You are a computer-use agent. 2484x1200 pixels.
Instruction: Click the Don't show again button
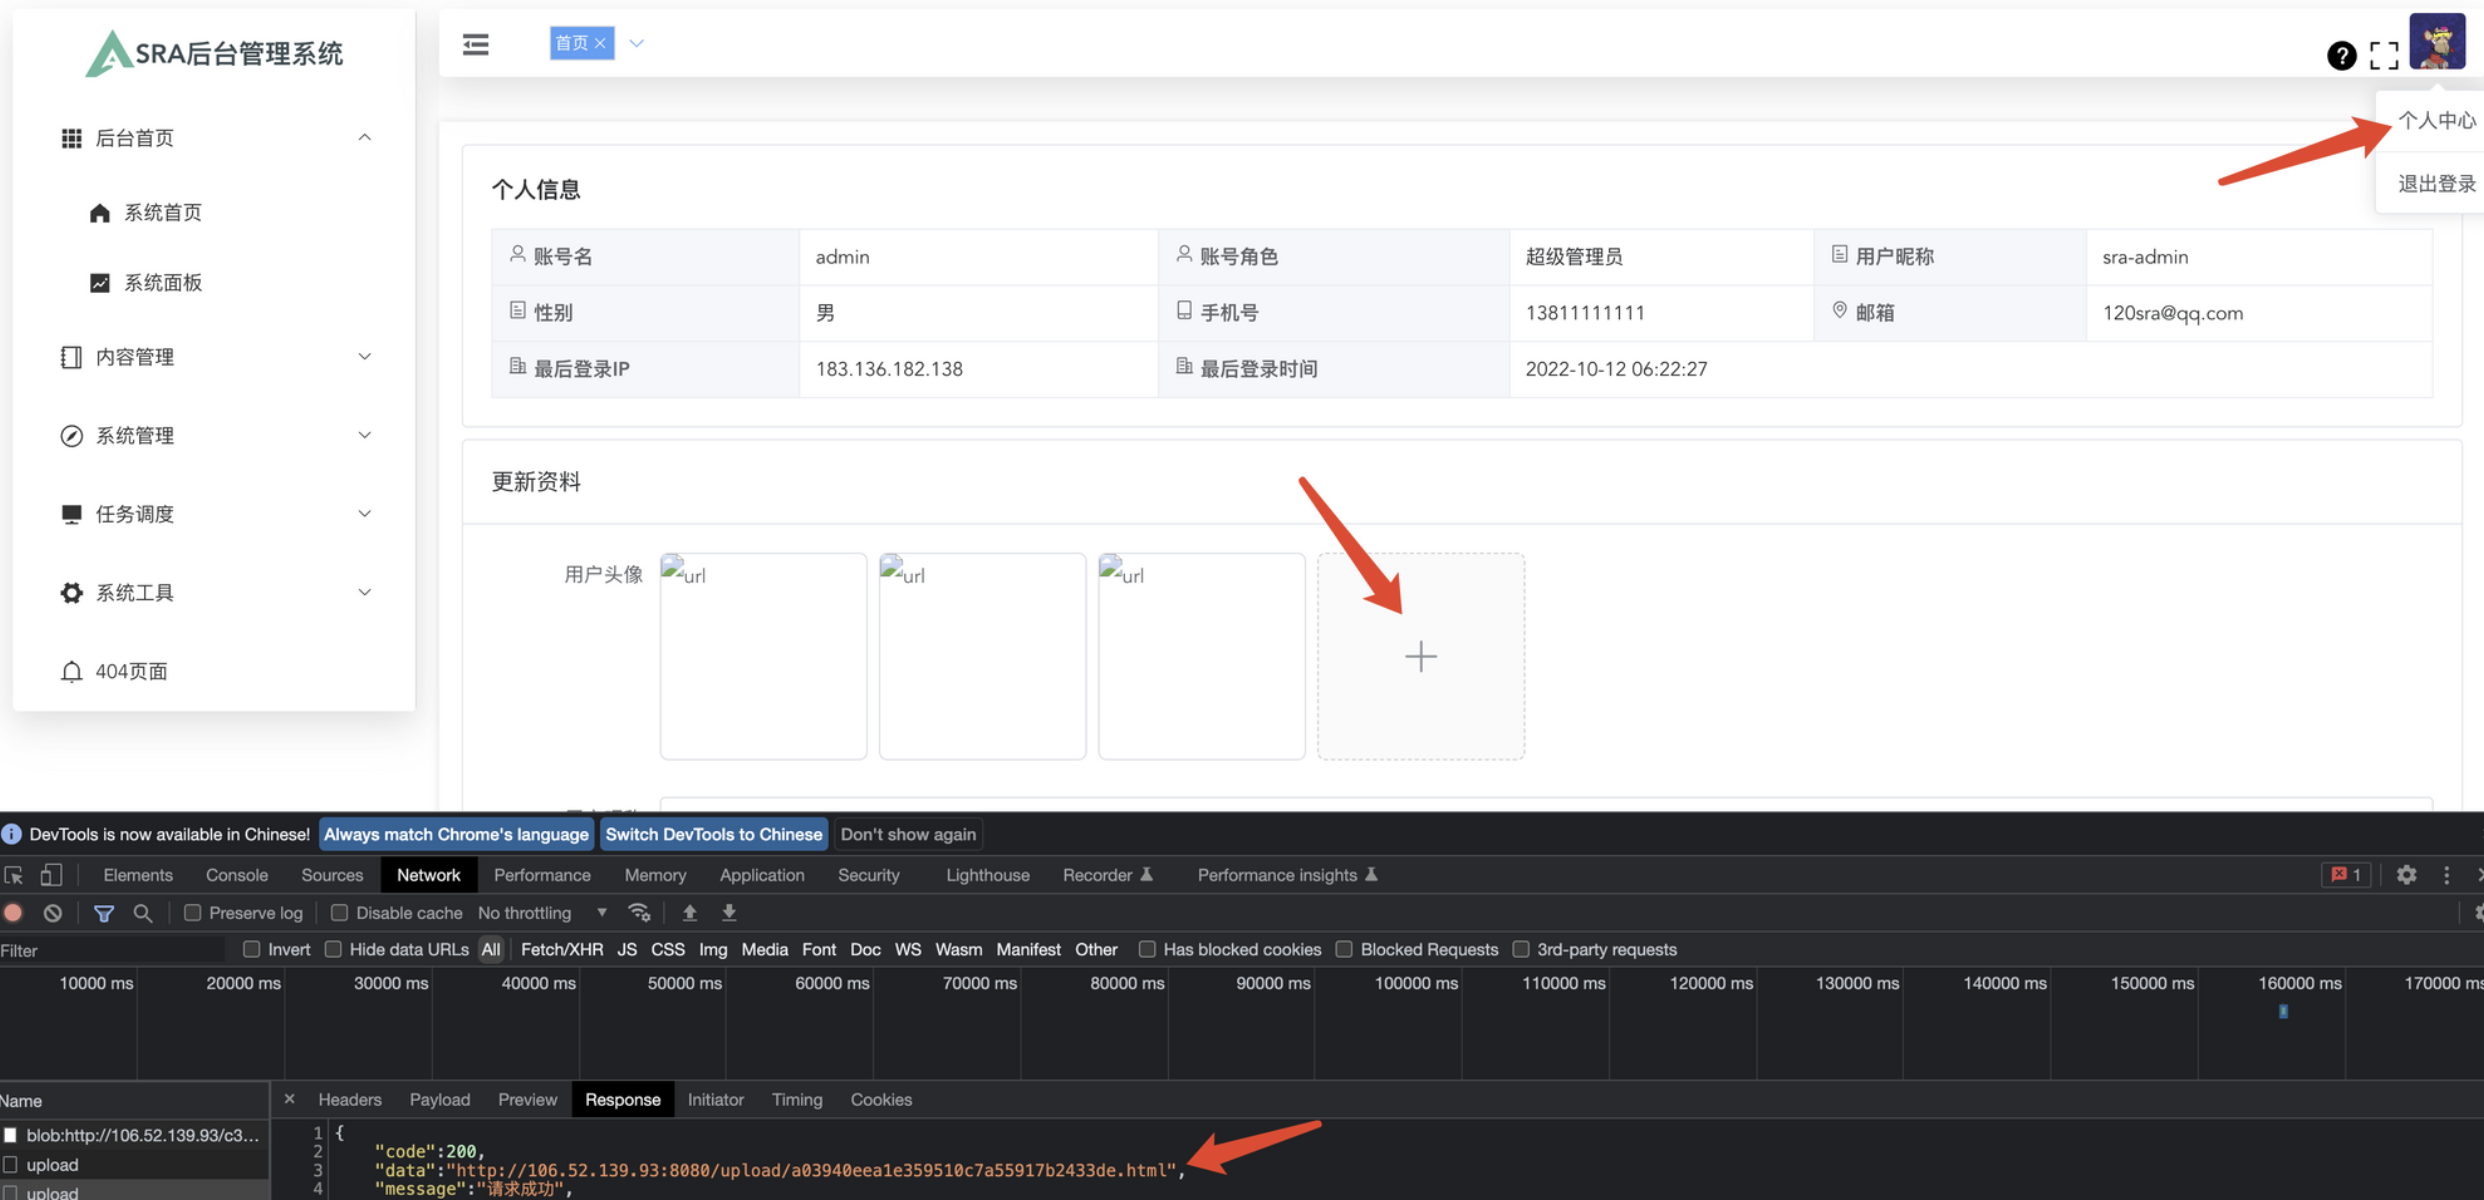[908, 834]
